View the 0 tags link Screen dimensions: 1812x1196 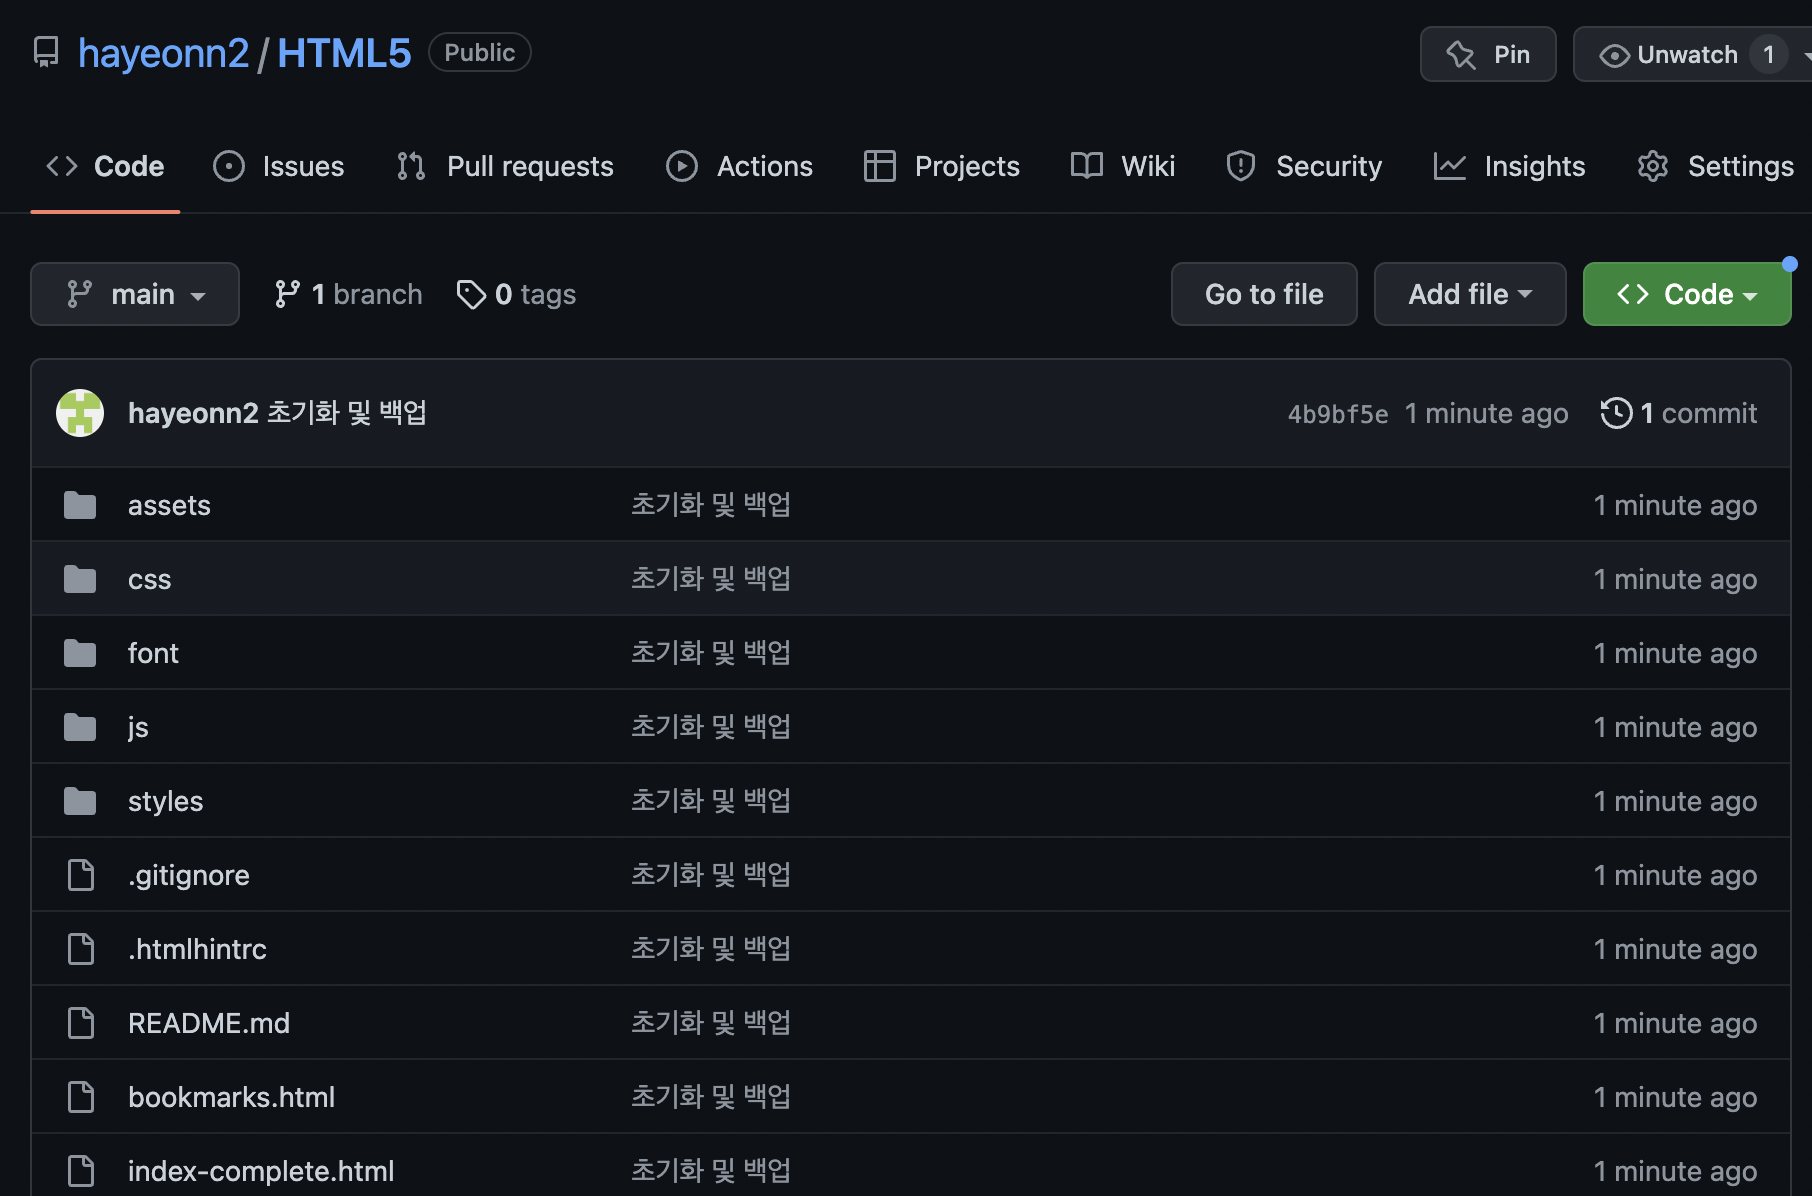coord(516,294)
